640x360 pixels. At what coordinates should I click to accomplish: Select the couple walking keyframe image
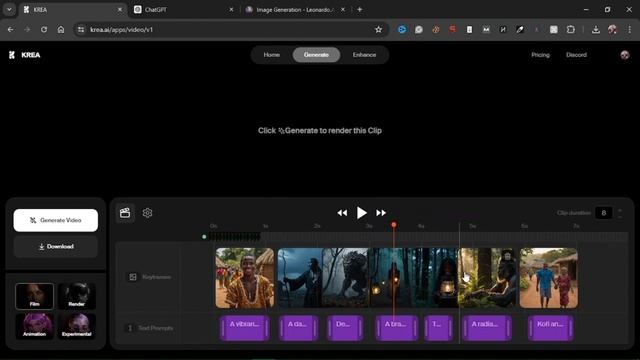click(549, 278)
